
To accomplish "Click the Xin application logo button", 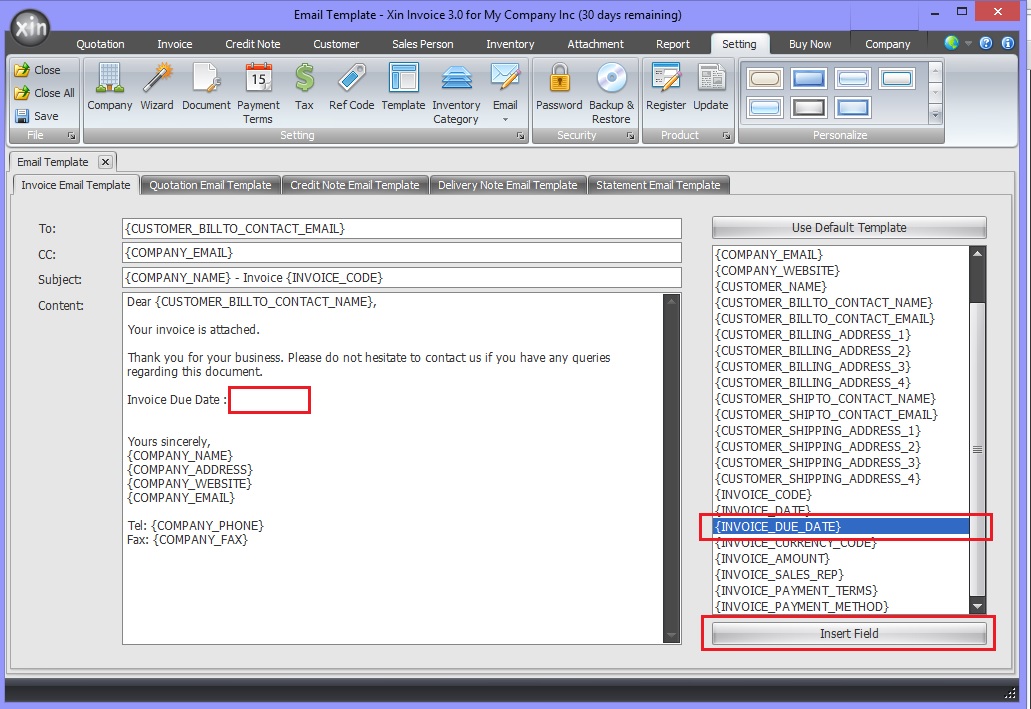I will [30, 28].
